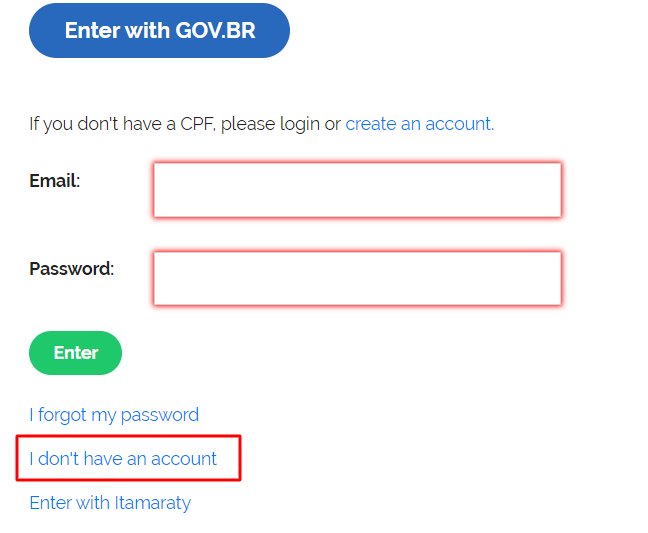
Task: Click the Email: field label
Action: pos(55,181)
